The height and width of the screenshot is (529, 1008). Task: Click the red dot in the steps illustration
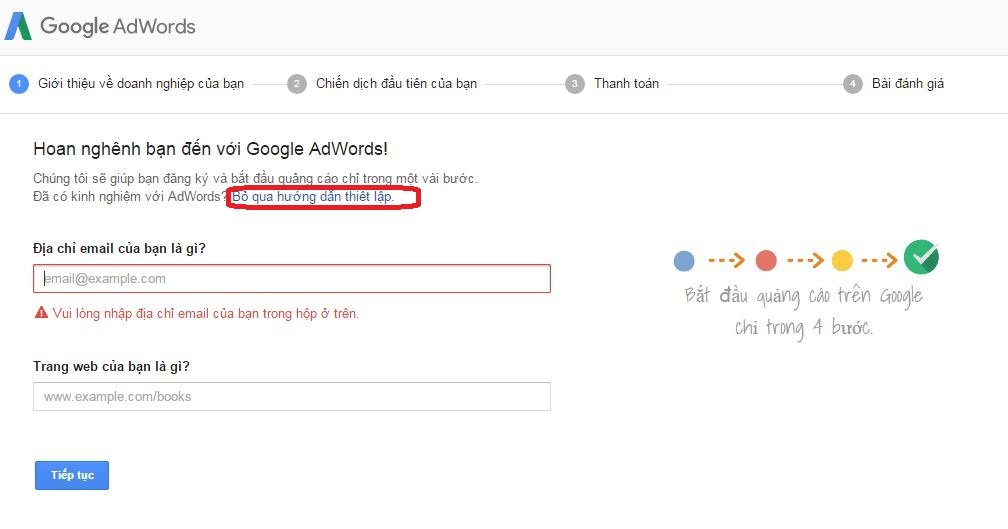tap(766, 260)
